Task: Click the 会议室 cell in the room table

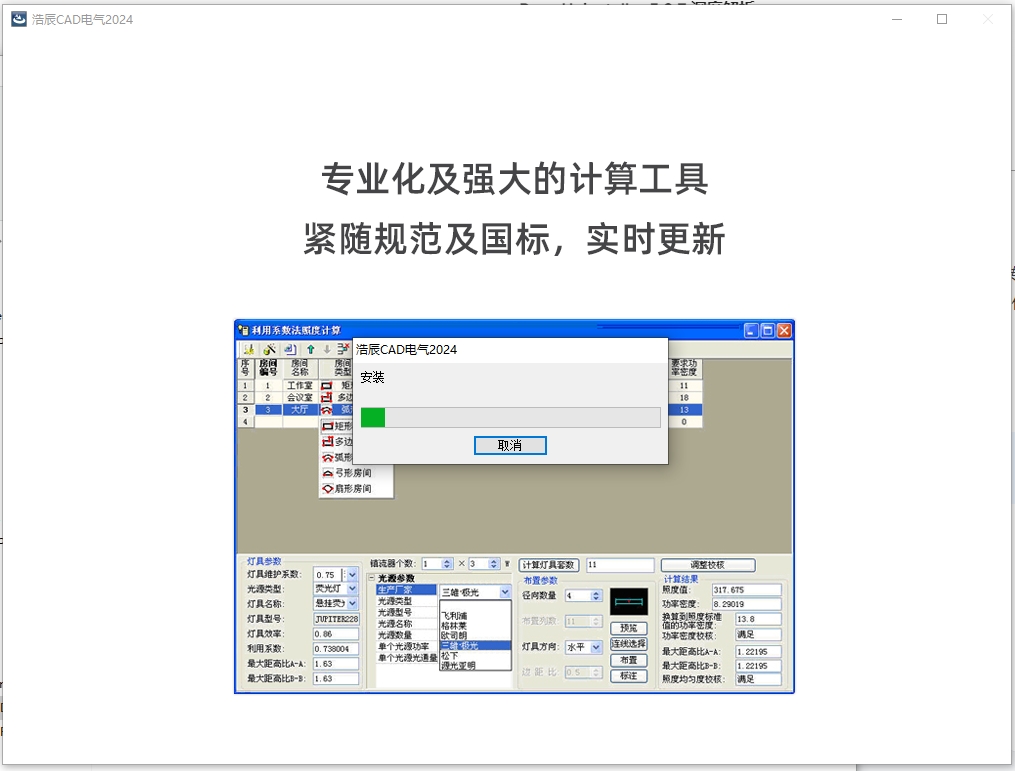Action: coord(300,397)
